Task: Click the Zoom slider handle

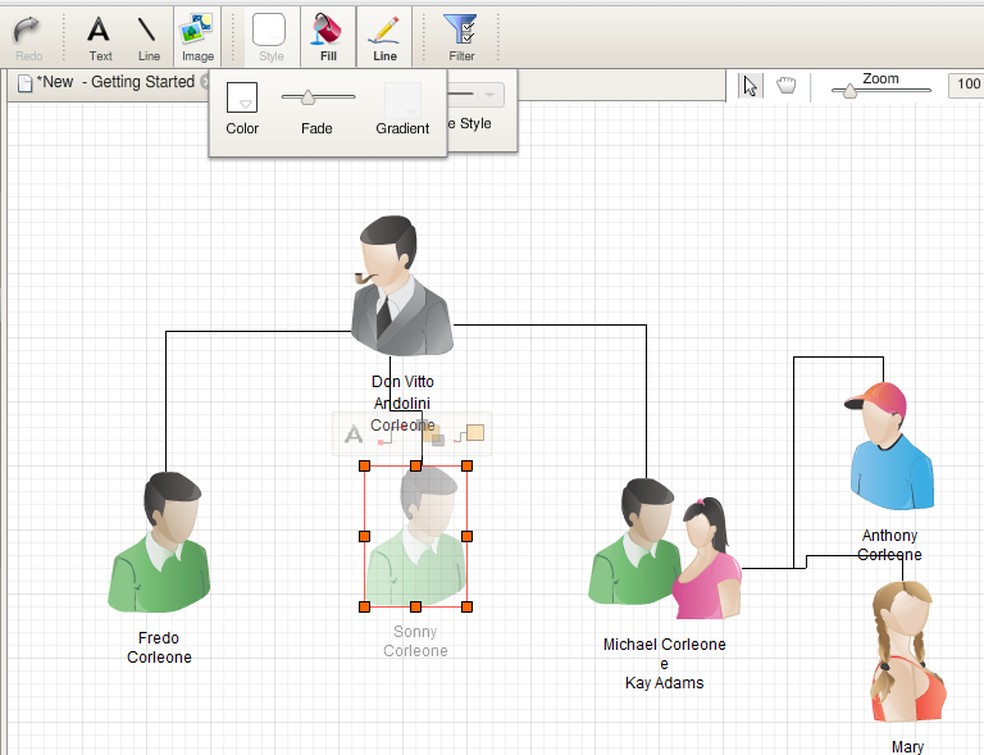Action: click(x=850, y=91)
